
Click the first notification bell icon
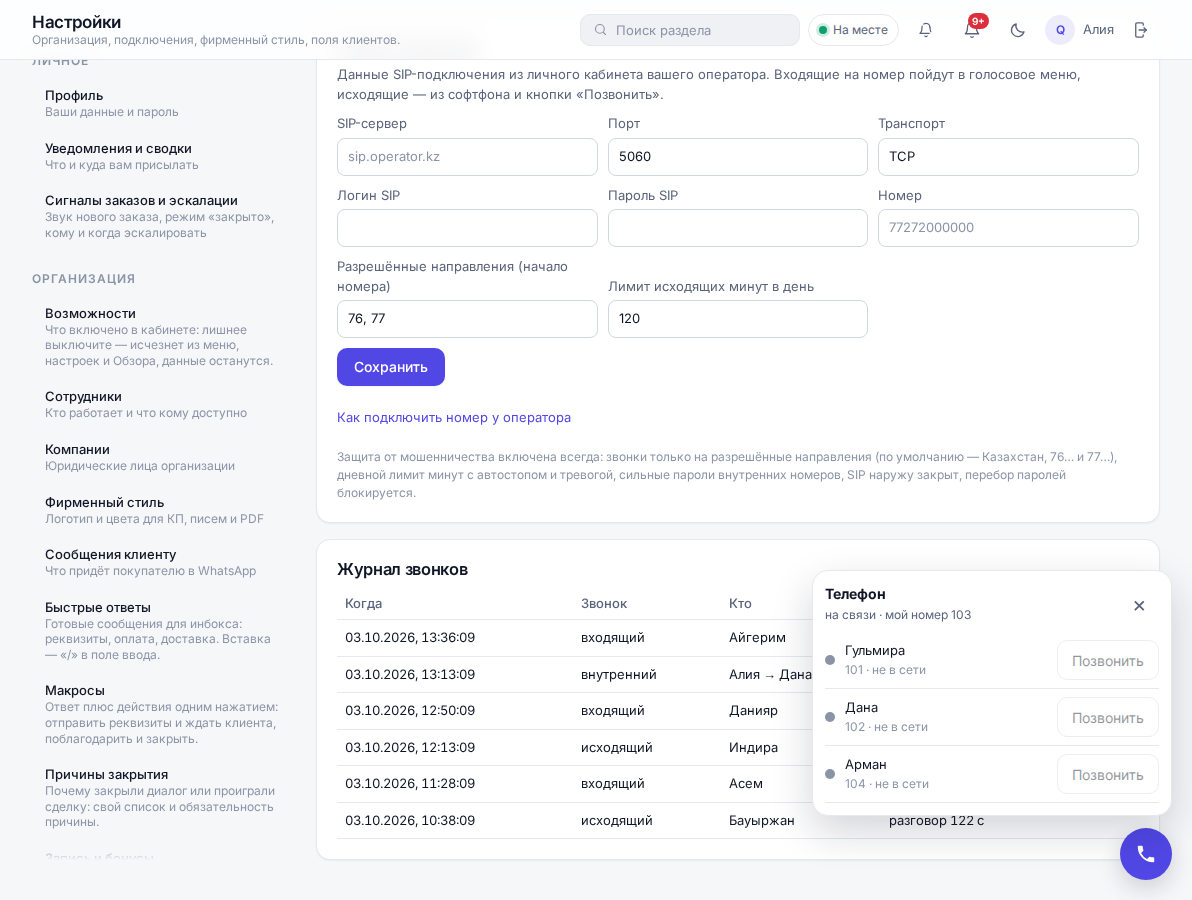coord(925,30)
